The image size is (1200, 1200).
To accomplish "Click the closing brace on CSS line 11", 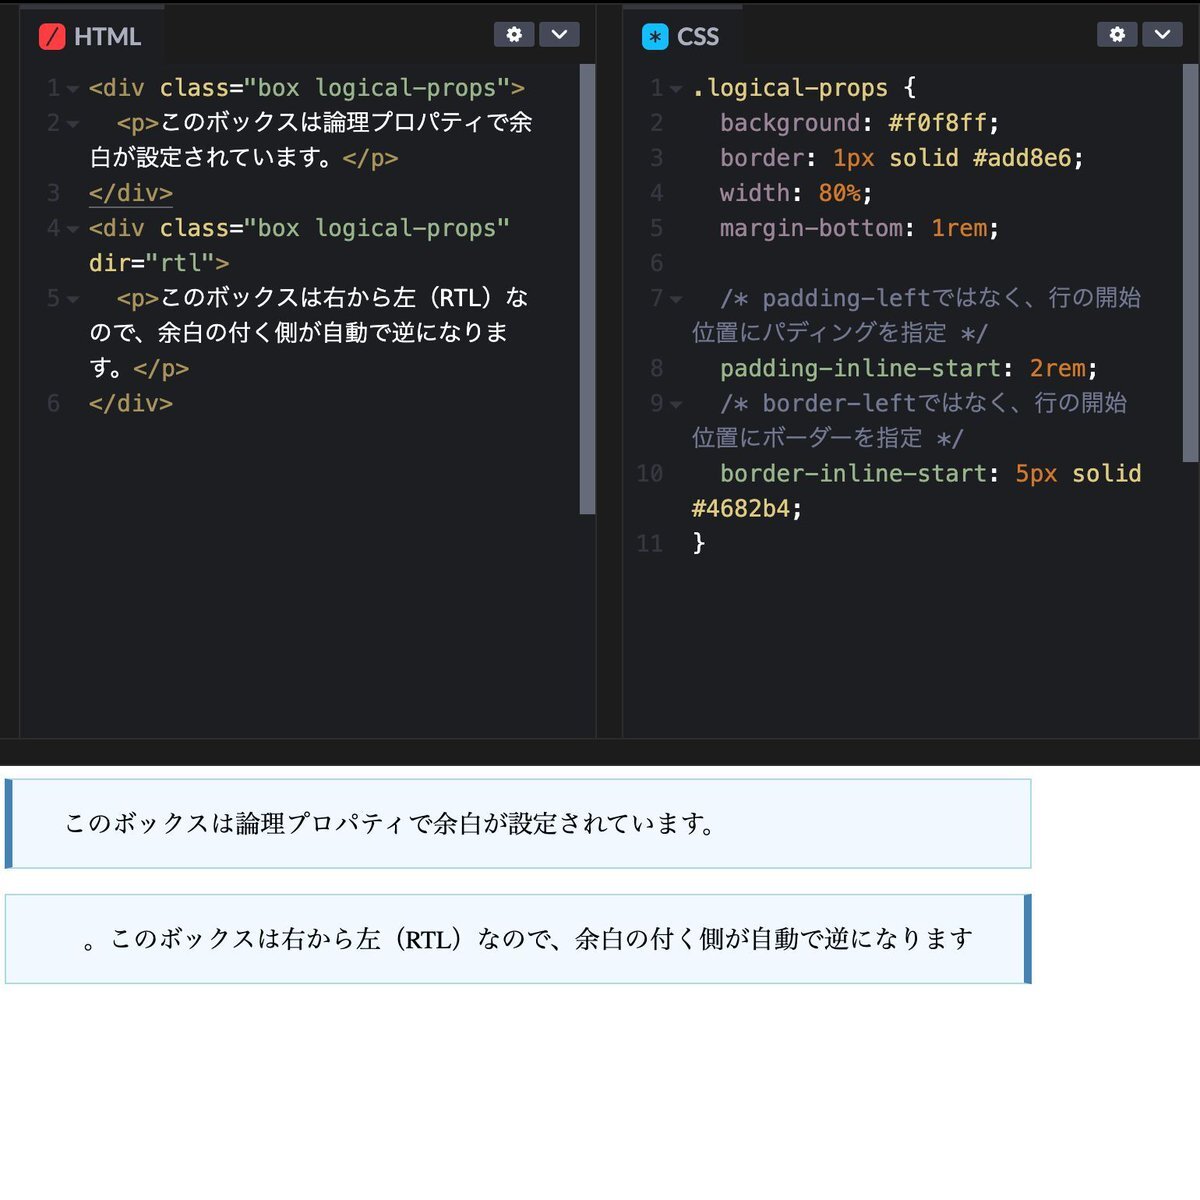I will coord(699,543).
